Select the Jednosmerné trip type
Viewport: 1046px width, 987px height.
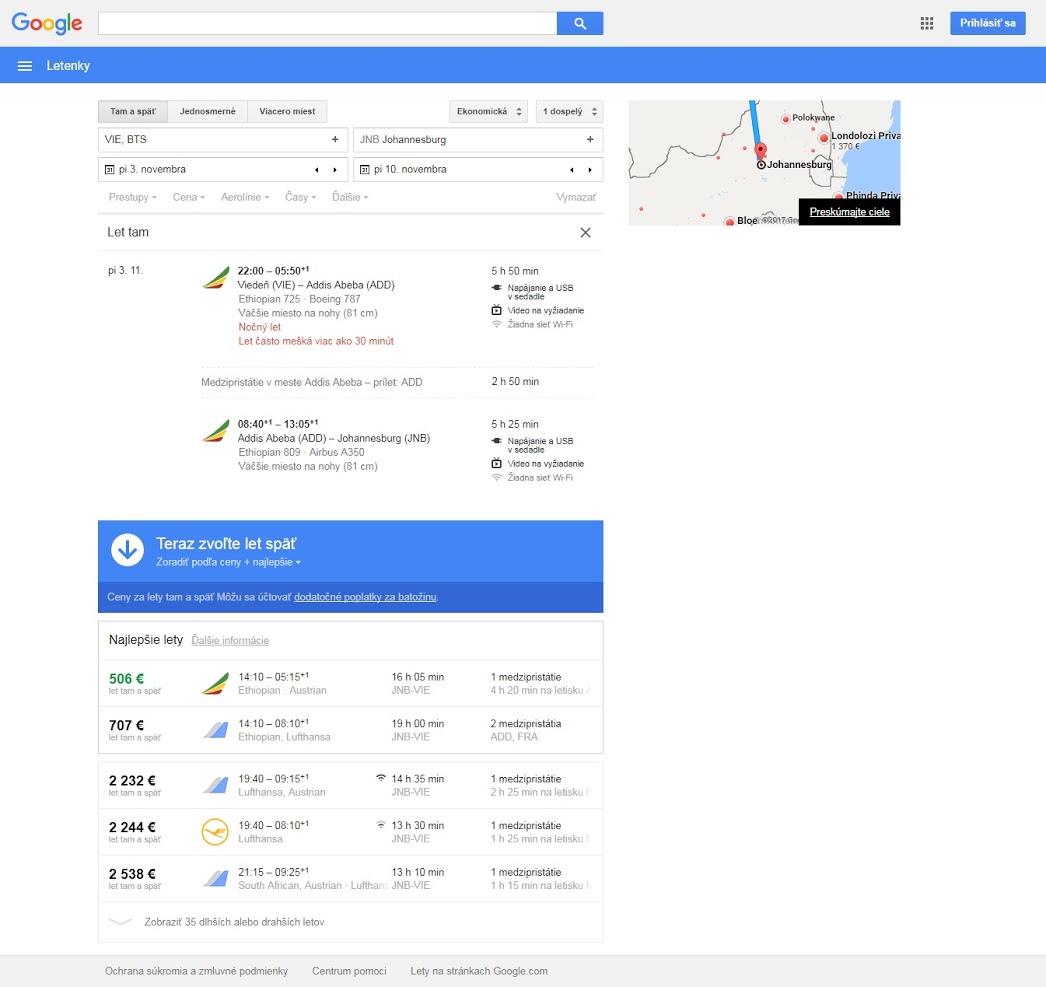tap(207, 111)
